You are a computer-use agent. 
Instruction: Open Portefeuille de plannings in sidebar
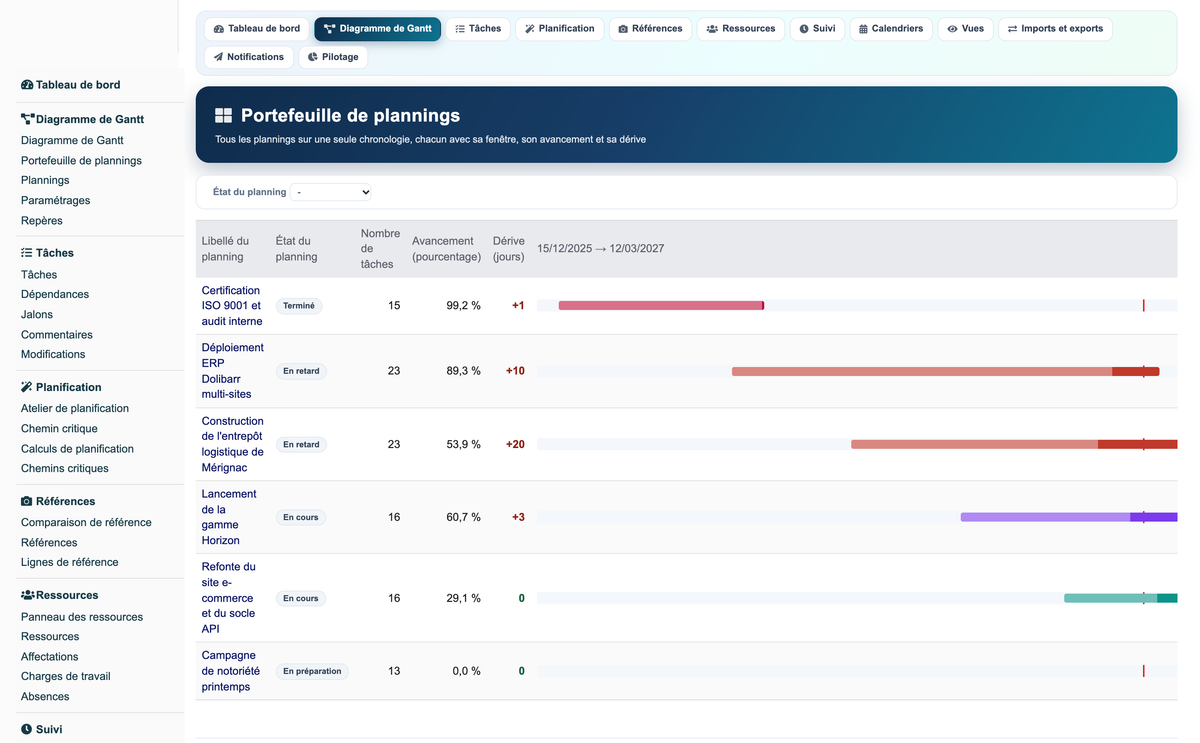pyautogui.click(x=81, y=161)
